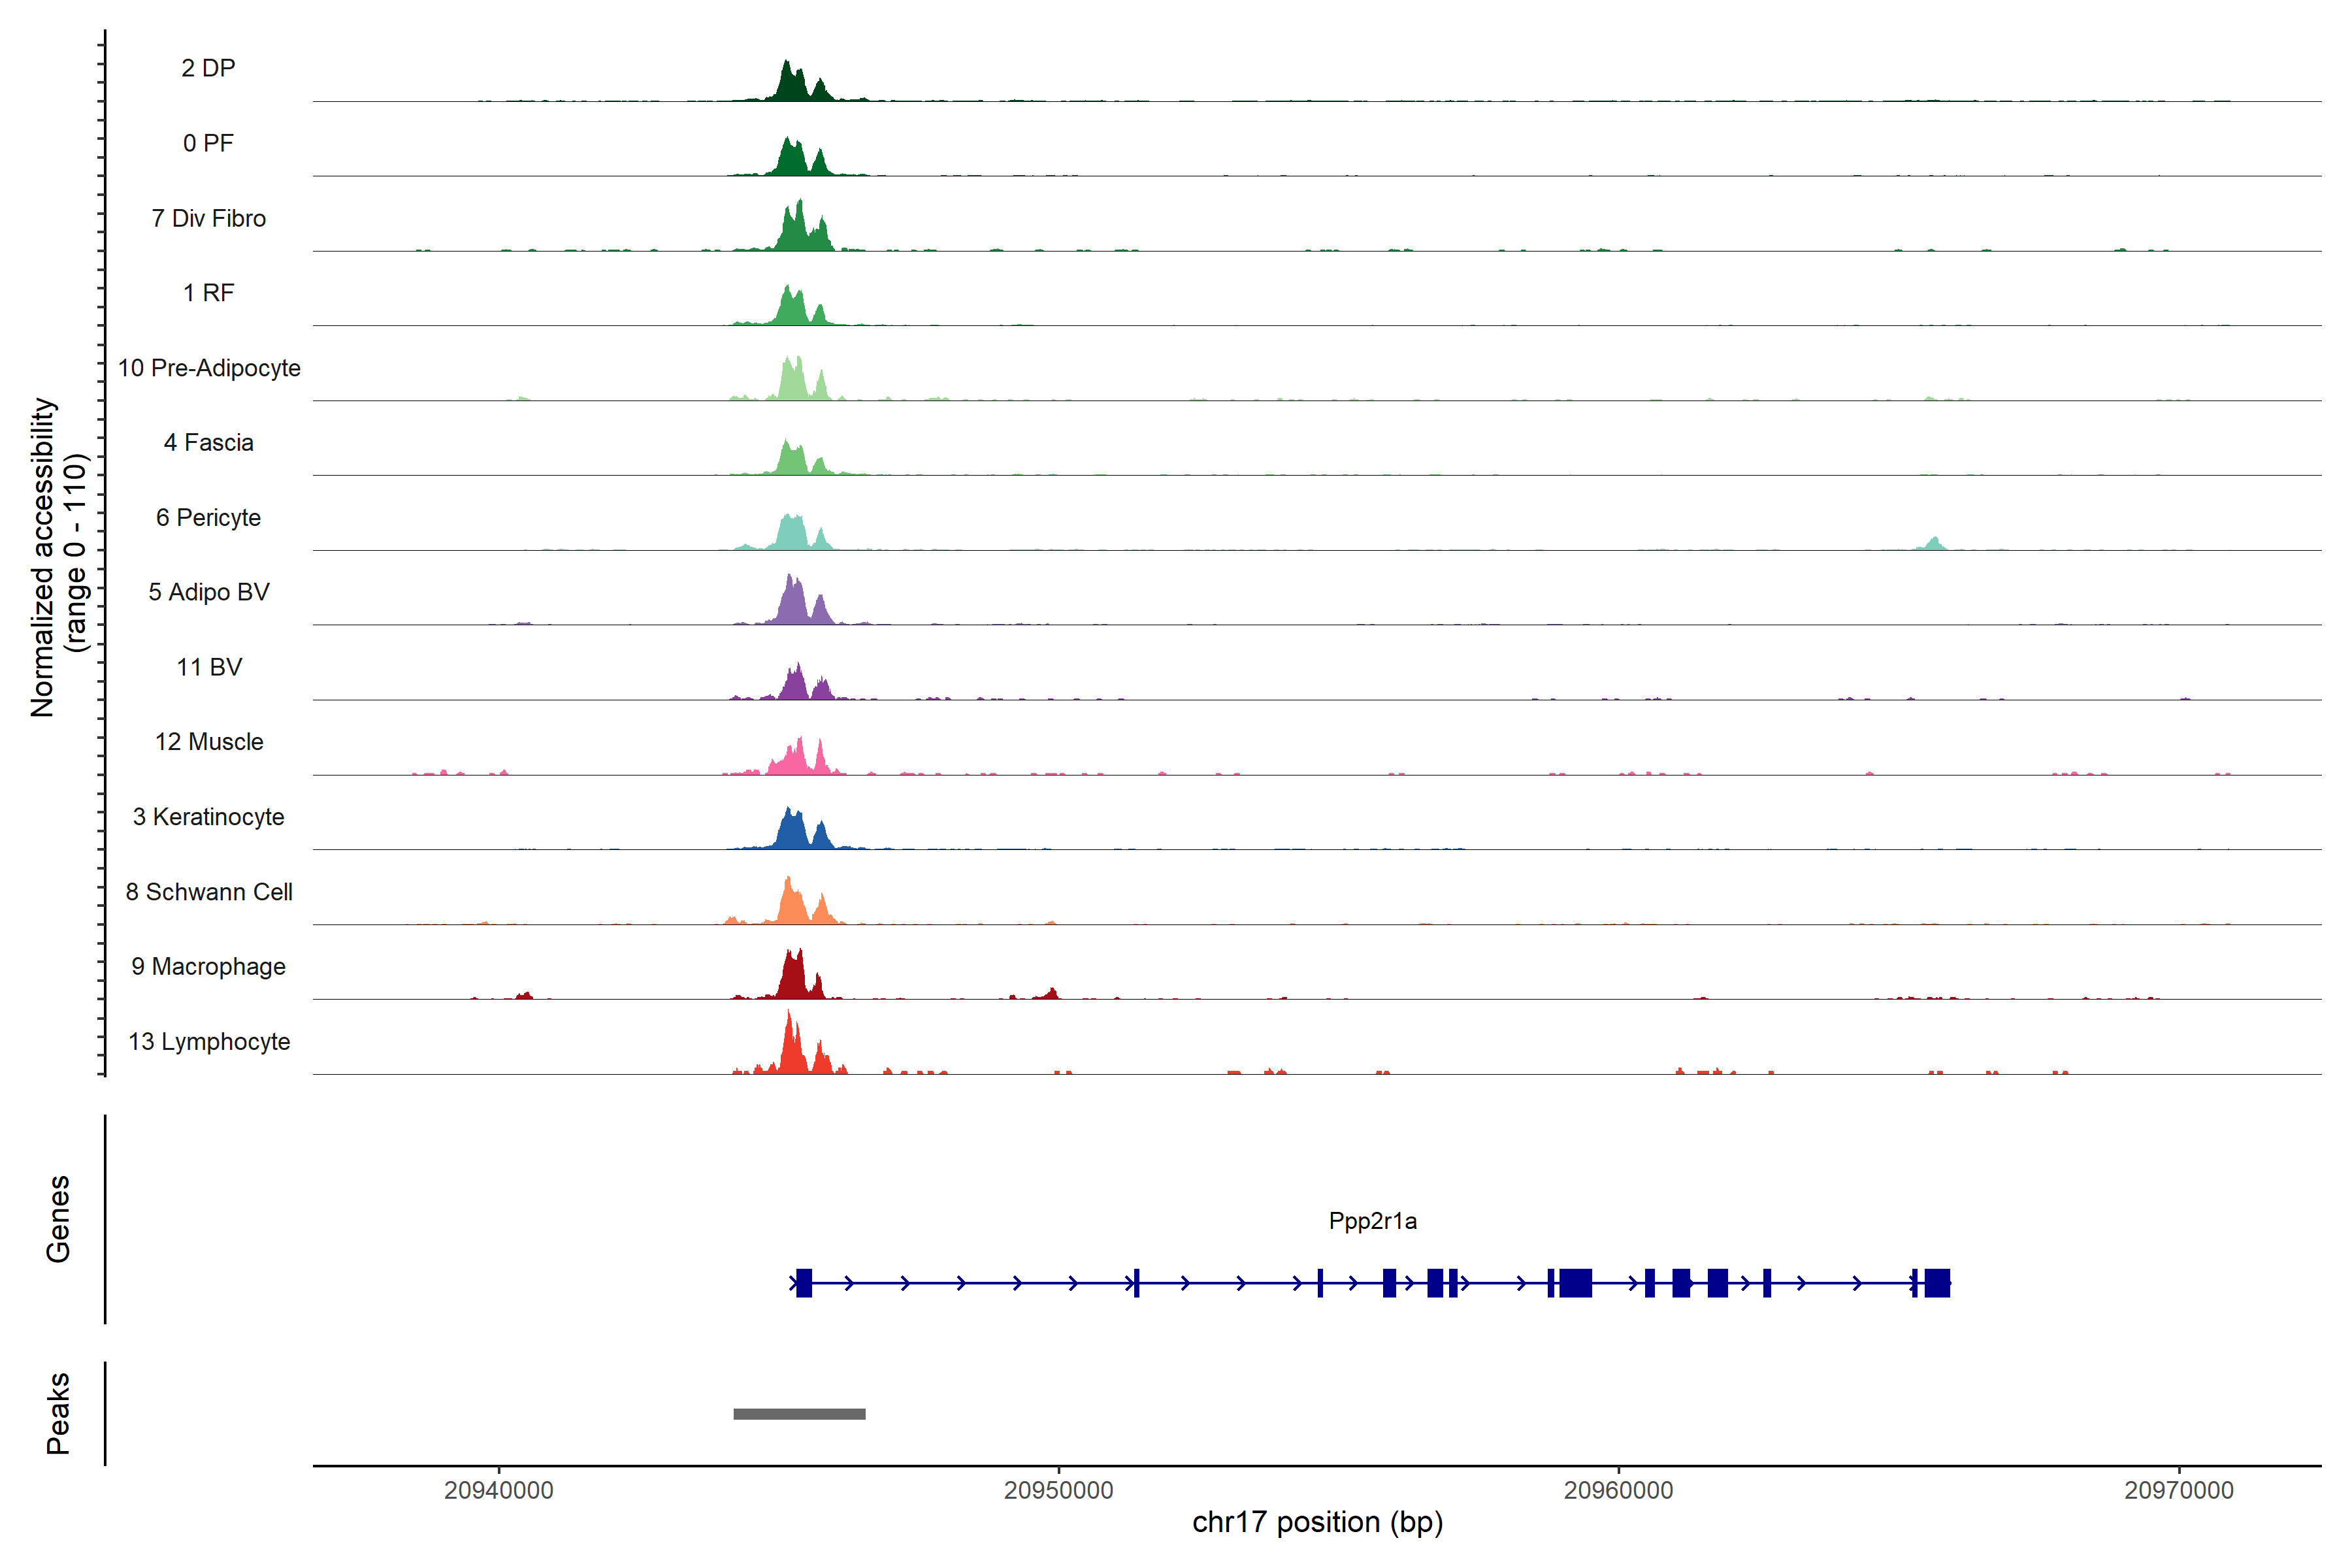Click the 3 Keratinocyte track label
The height and width of the screenshot is (1568, 2352).
tap(208, 817)
